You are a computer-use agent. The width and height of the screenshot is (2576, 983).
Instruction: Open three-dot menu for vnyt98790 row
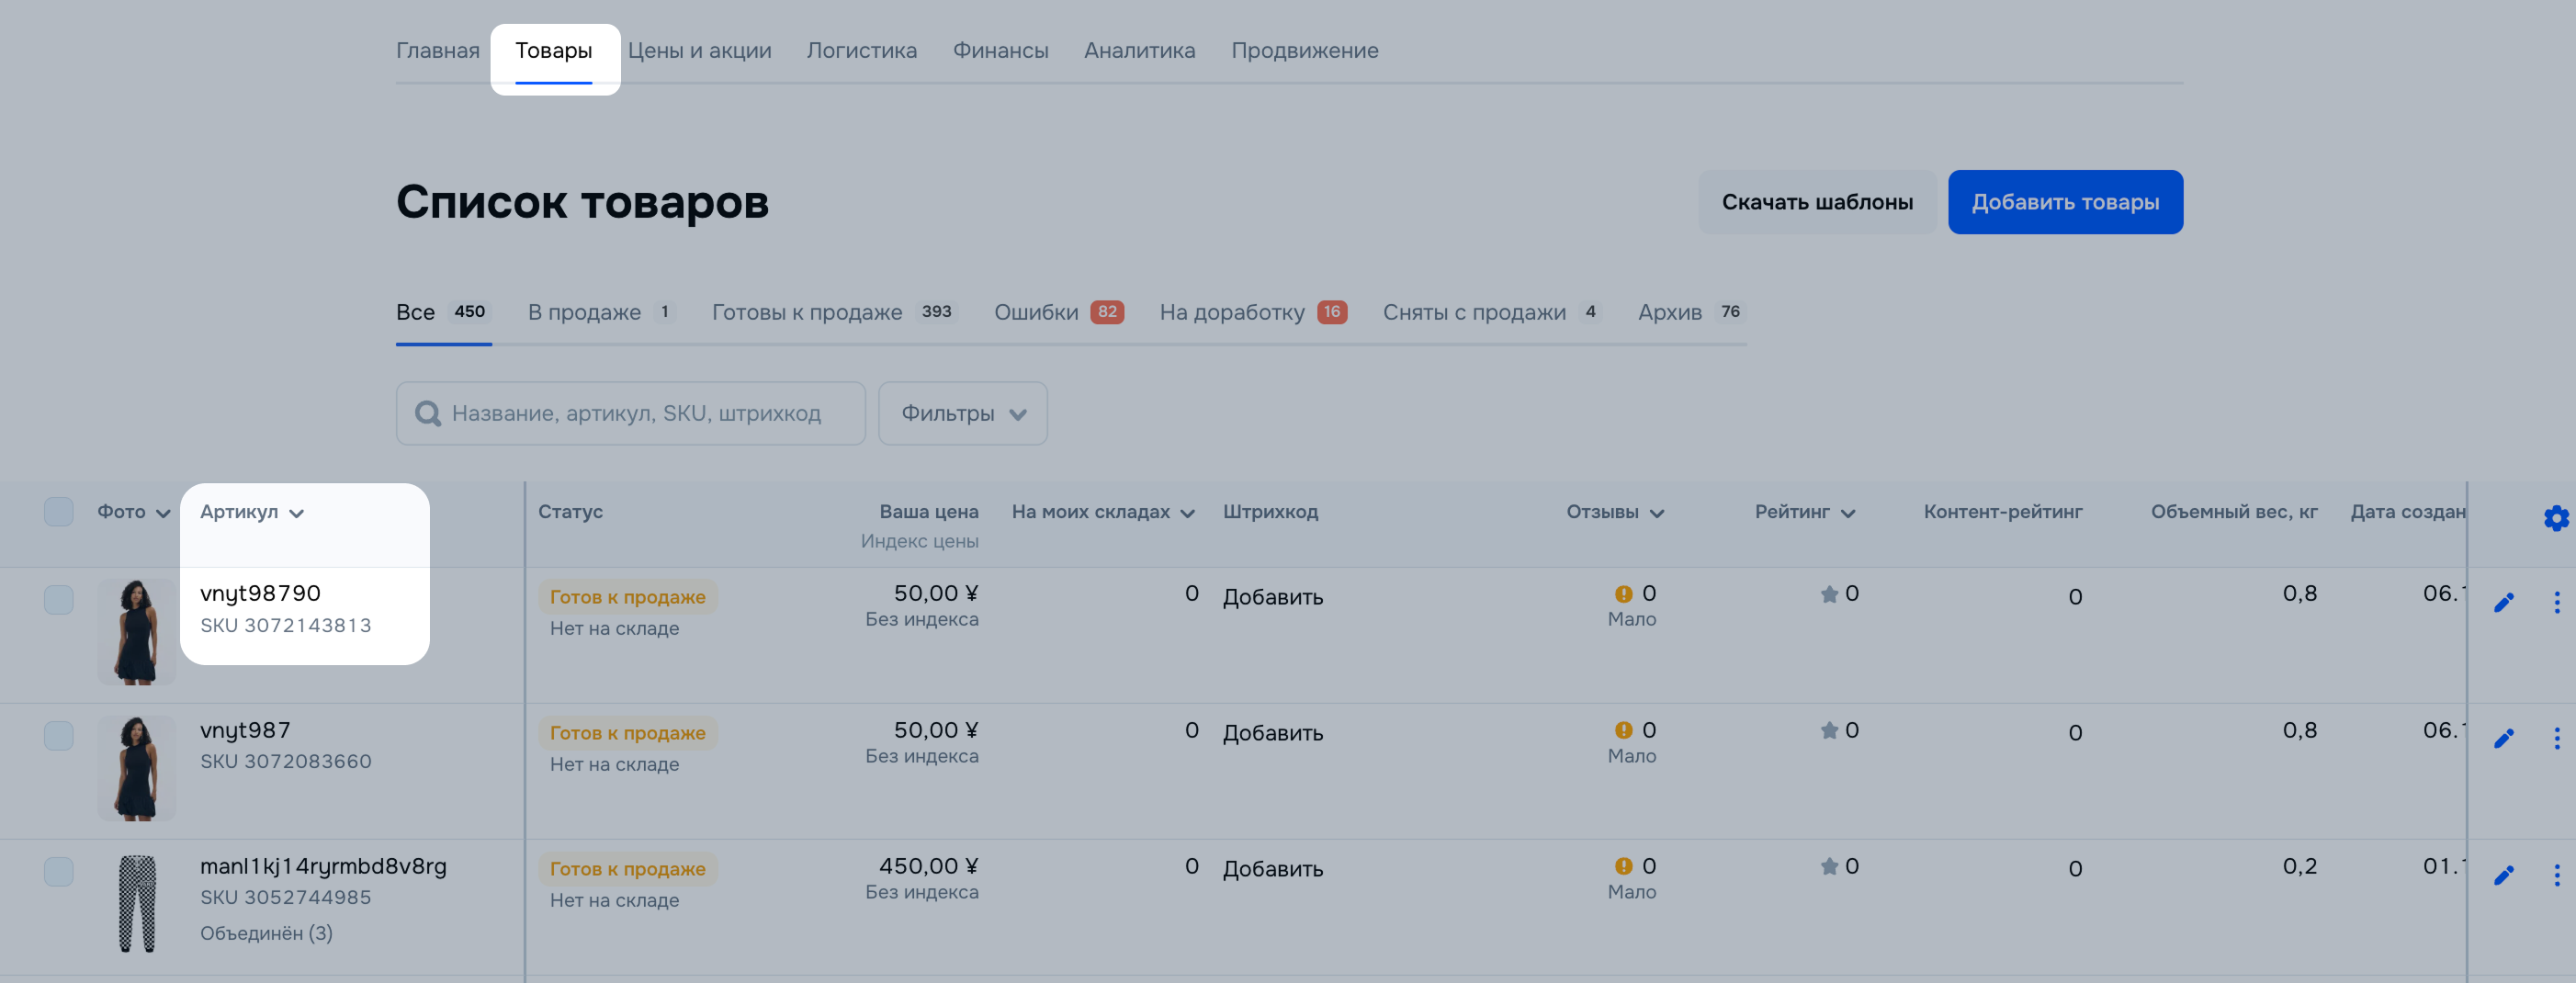click(x=2556, y=602)
